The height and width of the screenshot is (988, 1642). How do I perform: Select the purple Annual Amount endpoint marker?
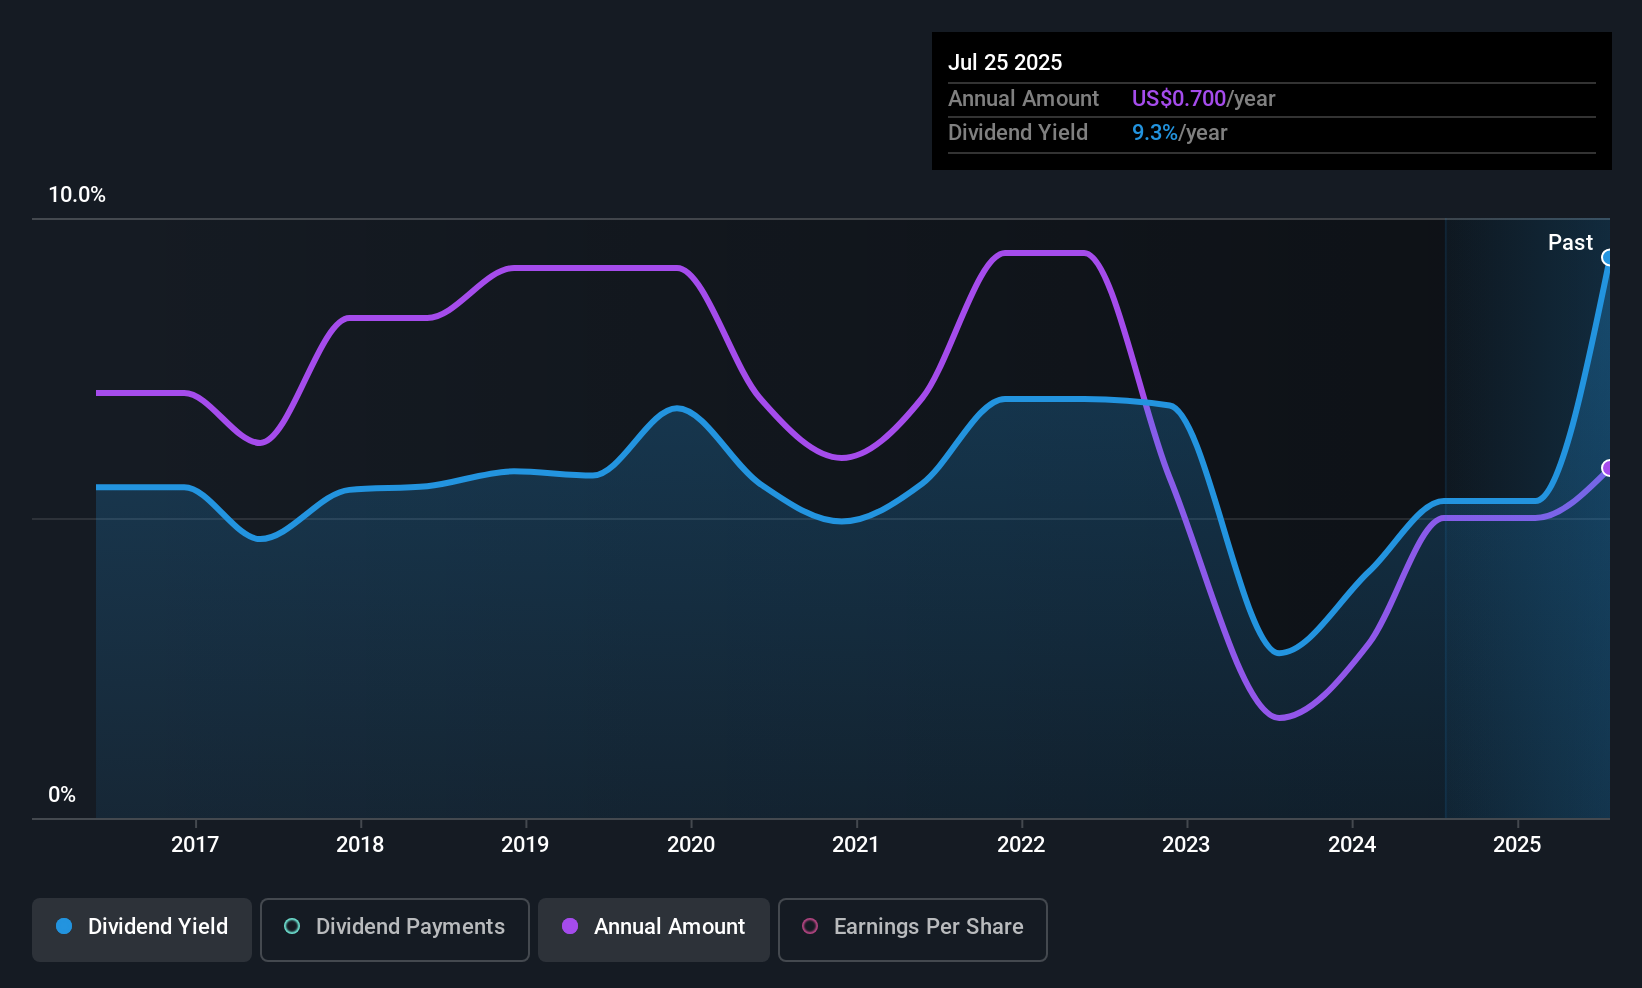coord(1608,468)
